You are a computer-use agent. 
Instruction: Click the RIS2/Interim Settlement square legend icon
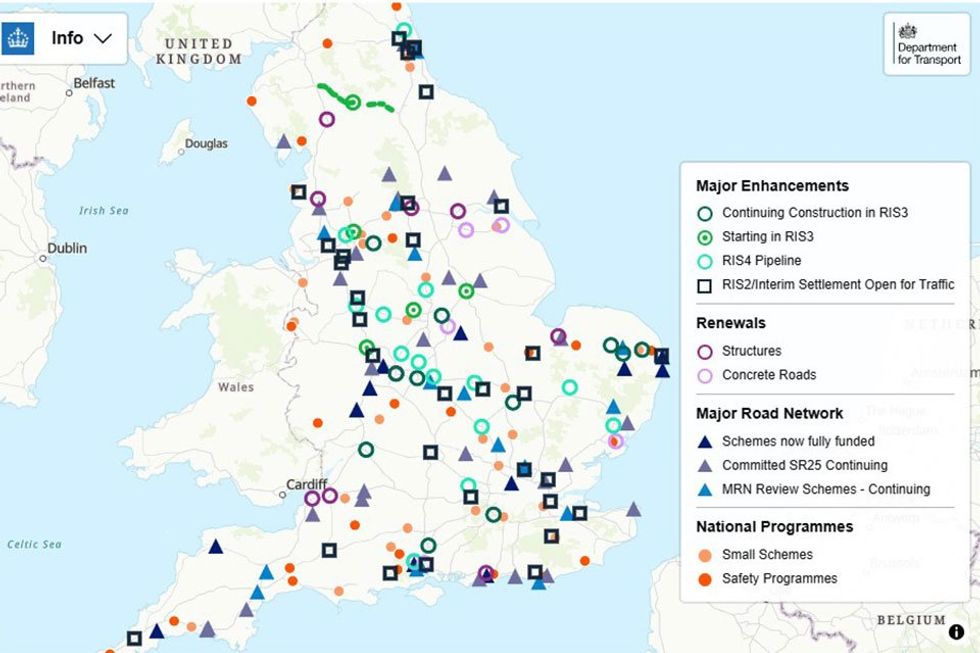click(705, 284)
